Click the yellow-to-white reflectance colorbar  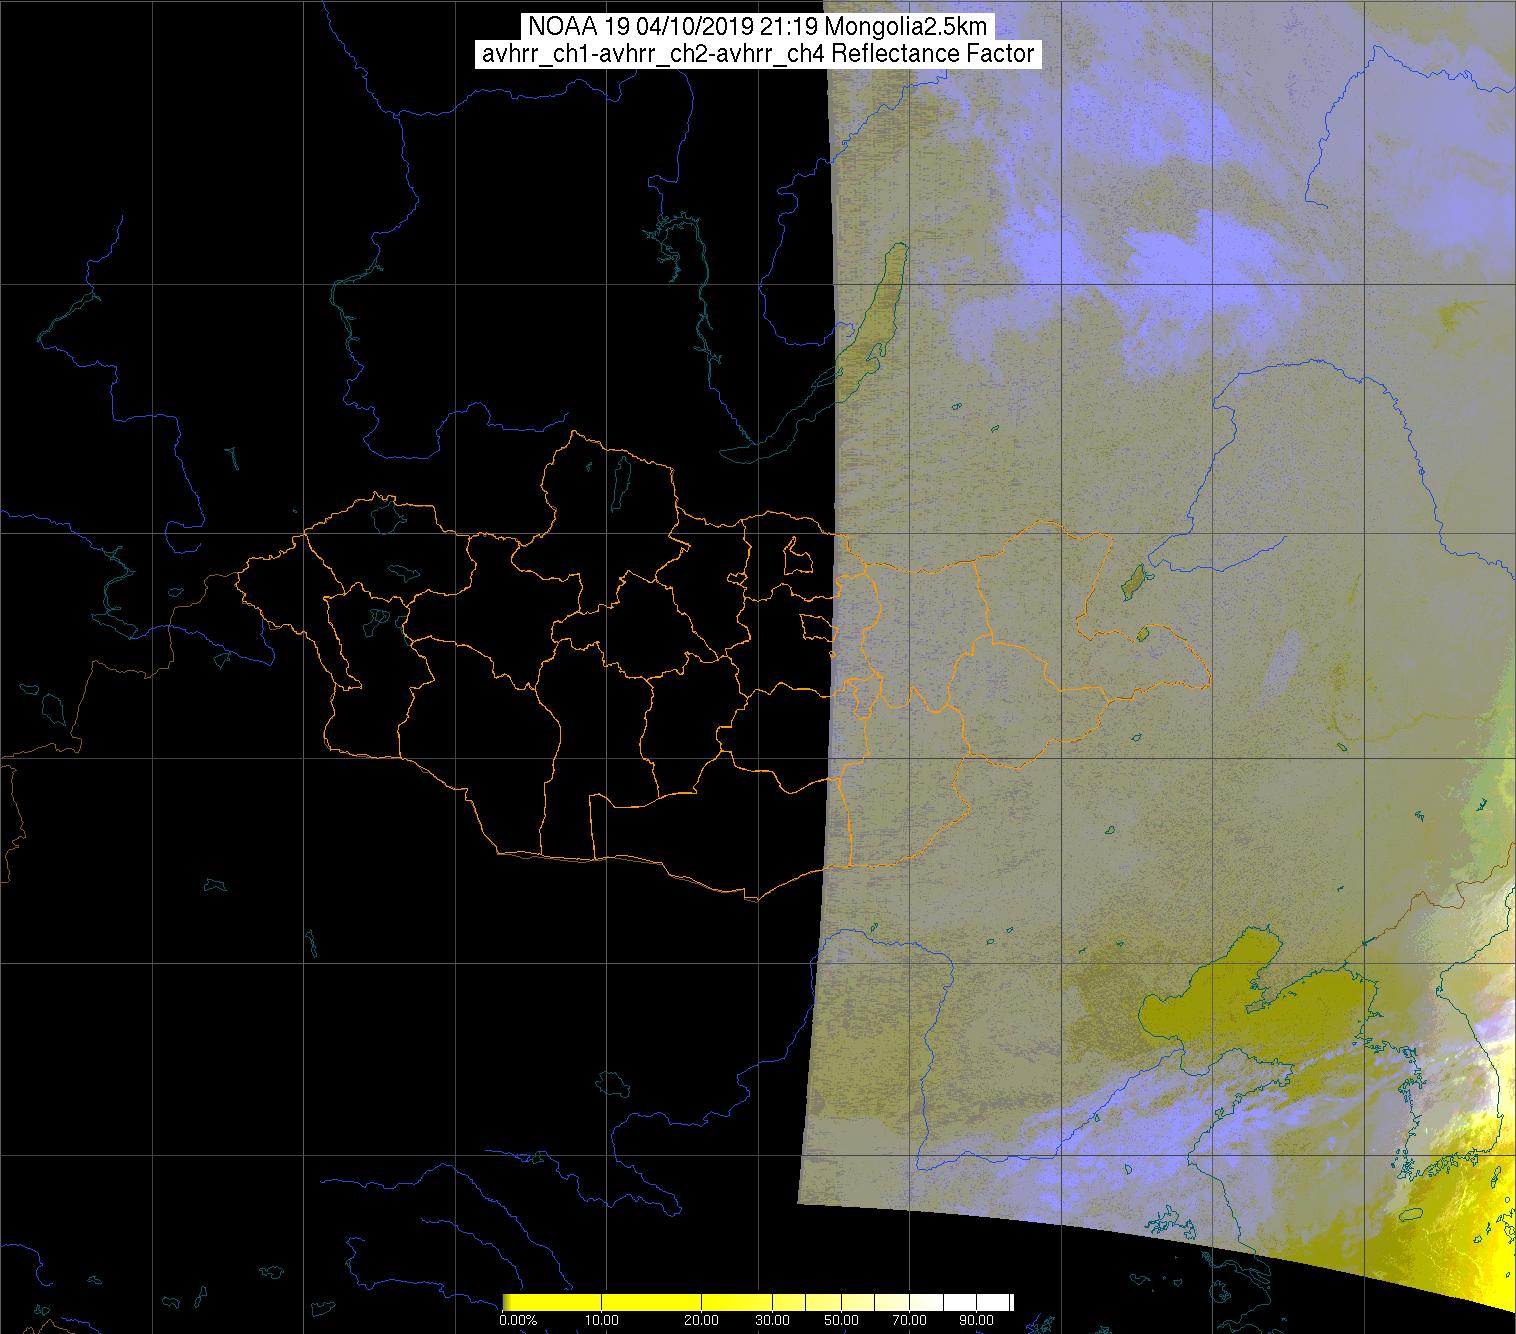[x=758, y=1302]
